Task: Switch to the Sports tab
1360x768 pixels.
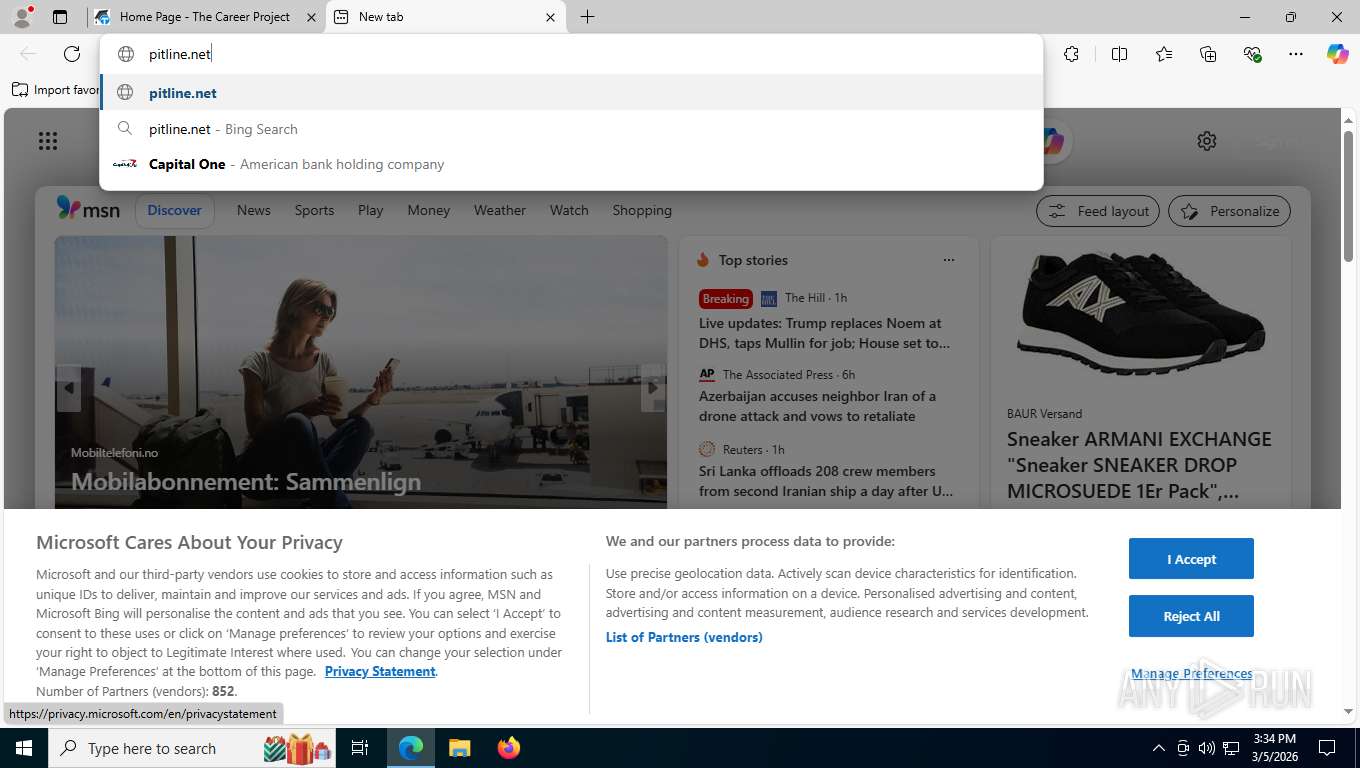Action: 314,210
